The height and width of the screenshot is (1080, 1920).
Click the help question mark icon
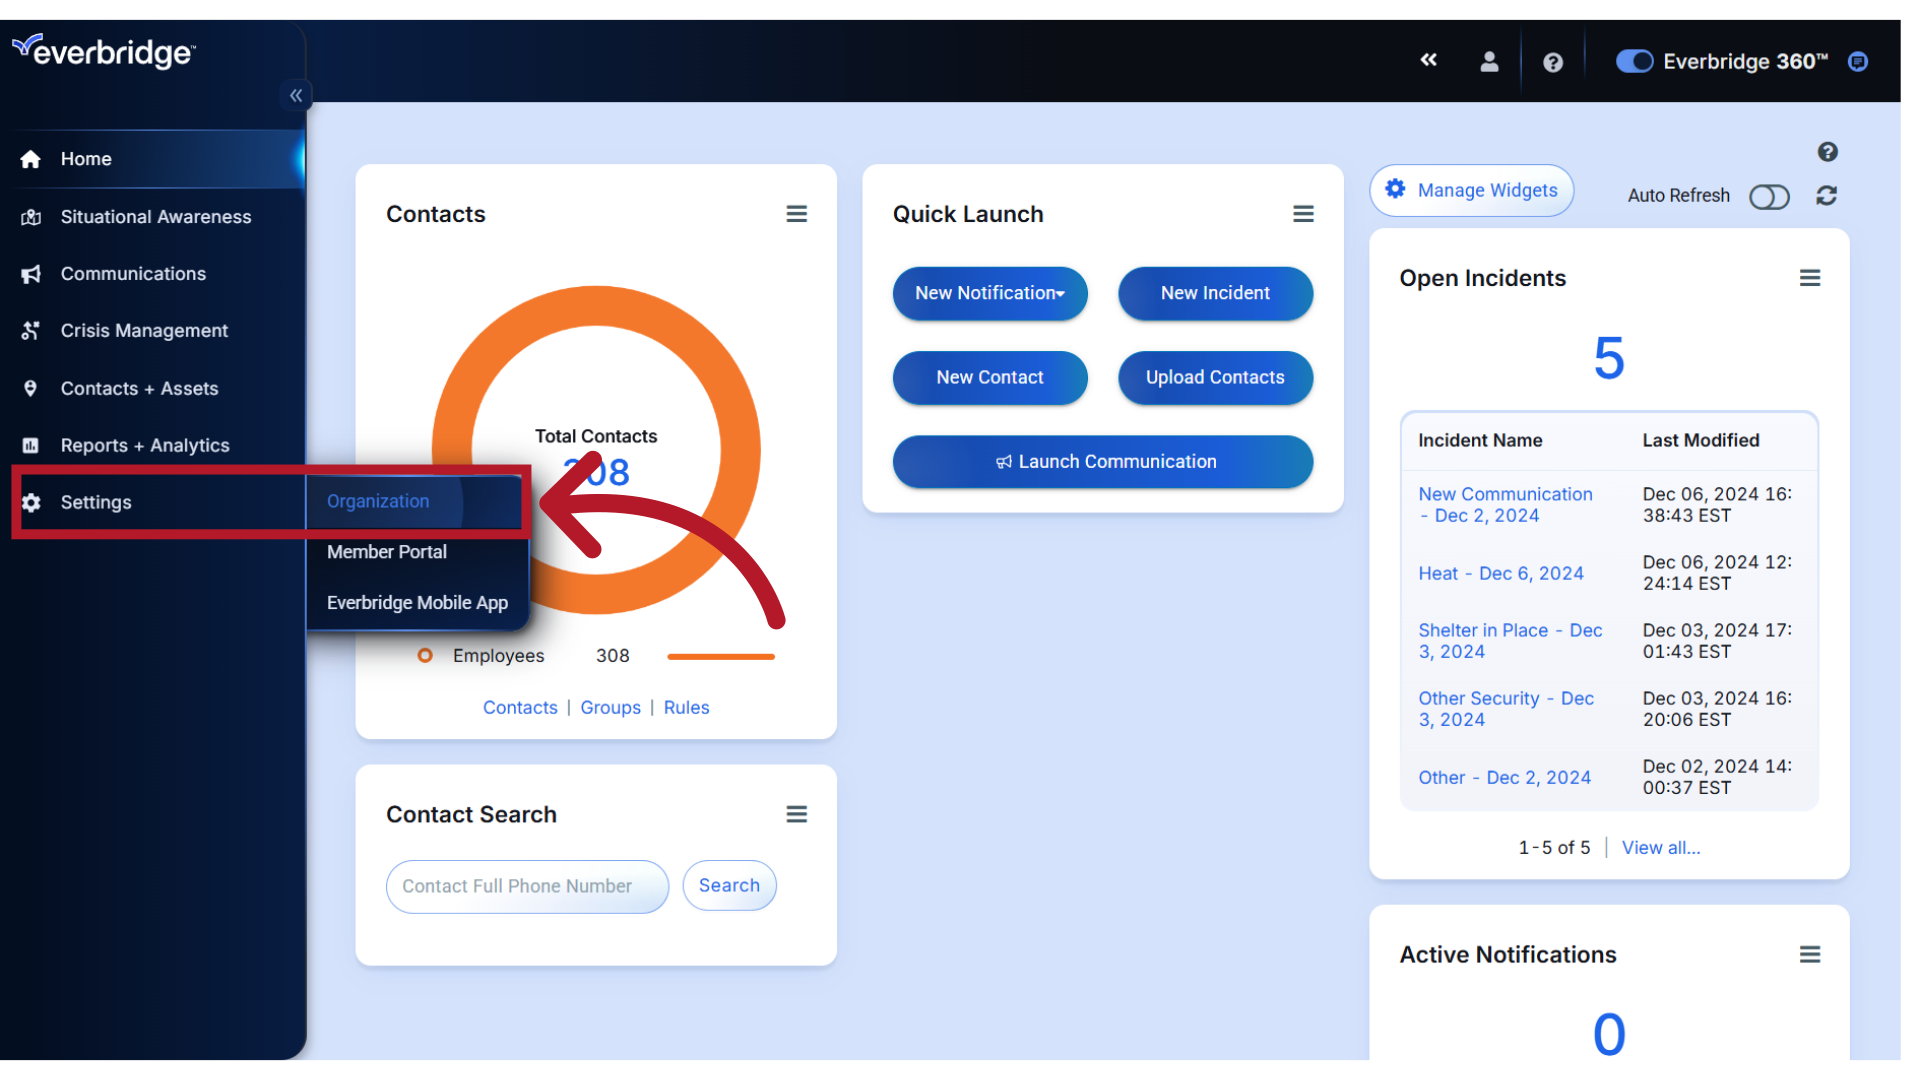point(1553,62)
